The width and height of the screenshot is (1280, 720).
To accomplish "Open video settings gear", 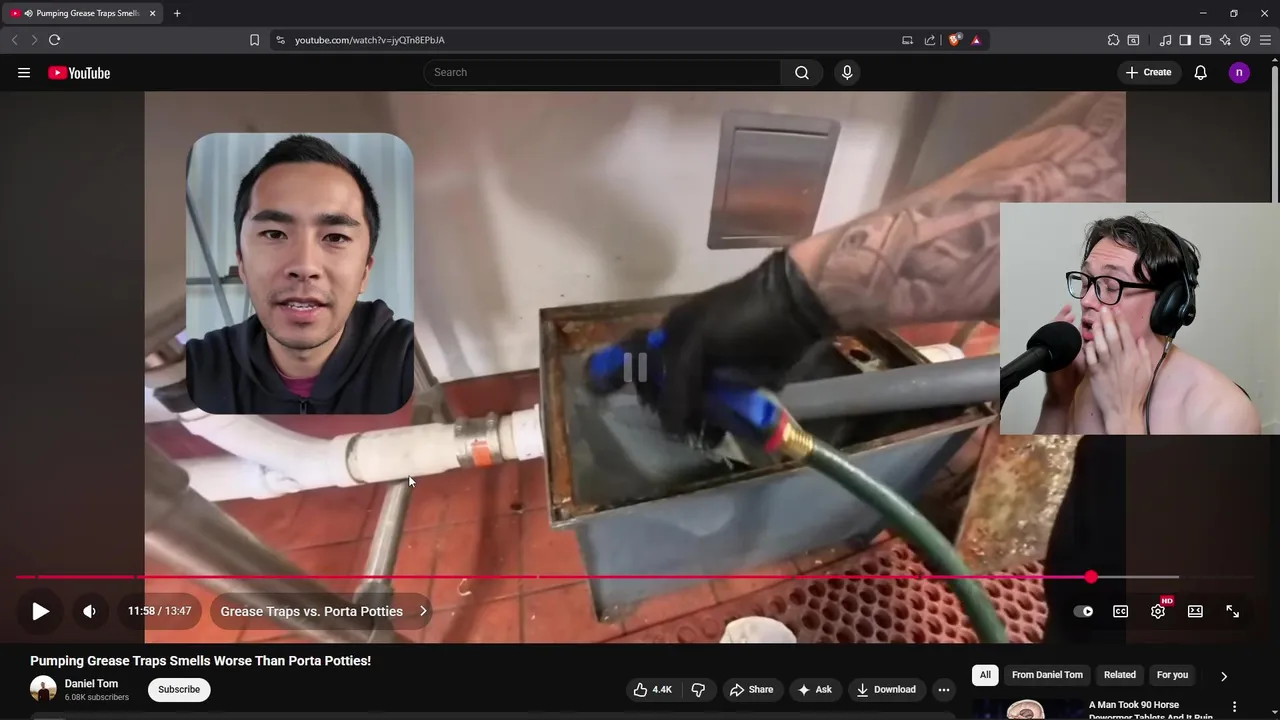I will [x=1158, y=611].
